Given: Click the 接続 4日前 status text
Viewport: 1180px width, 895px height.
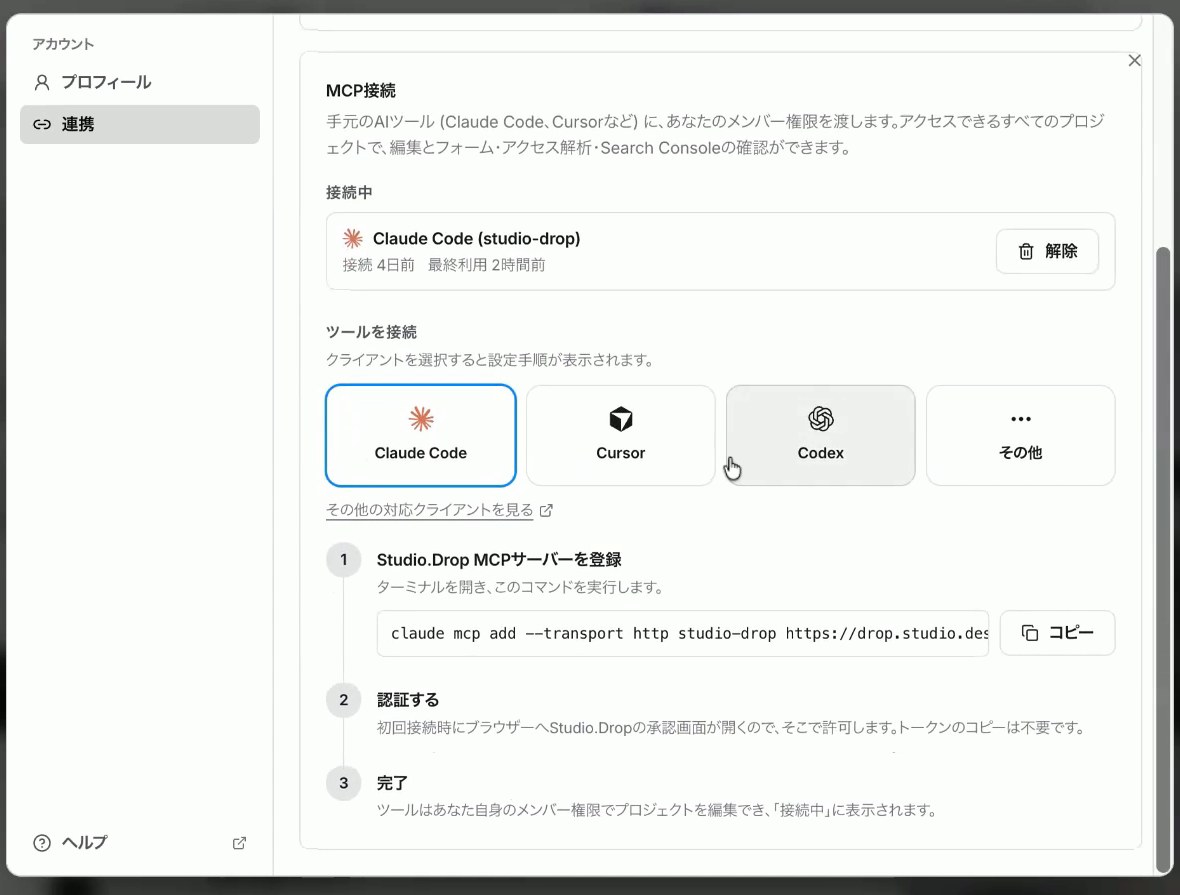Looking at the screenshot, I should [379, 265].
